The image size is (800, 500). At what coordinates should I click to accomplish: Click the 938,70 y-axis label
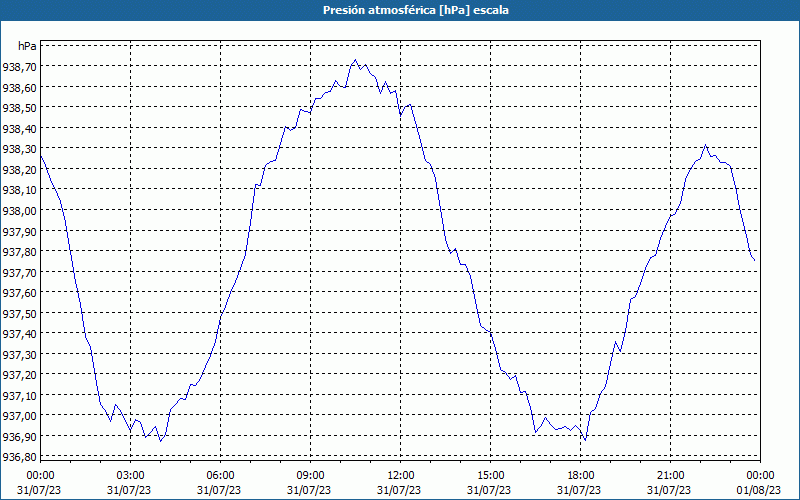point(19,67)
